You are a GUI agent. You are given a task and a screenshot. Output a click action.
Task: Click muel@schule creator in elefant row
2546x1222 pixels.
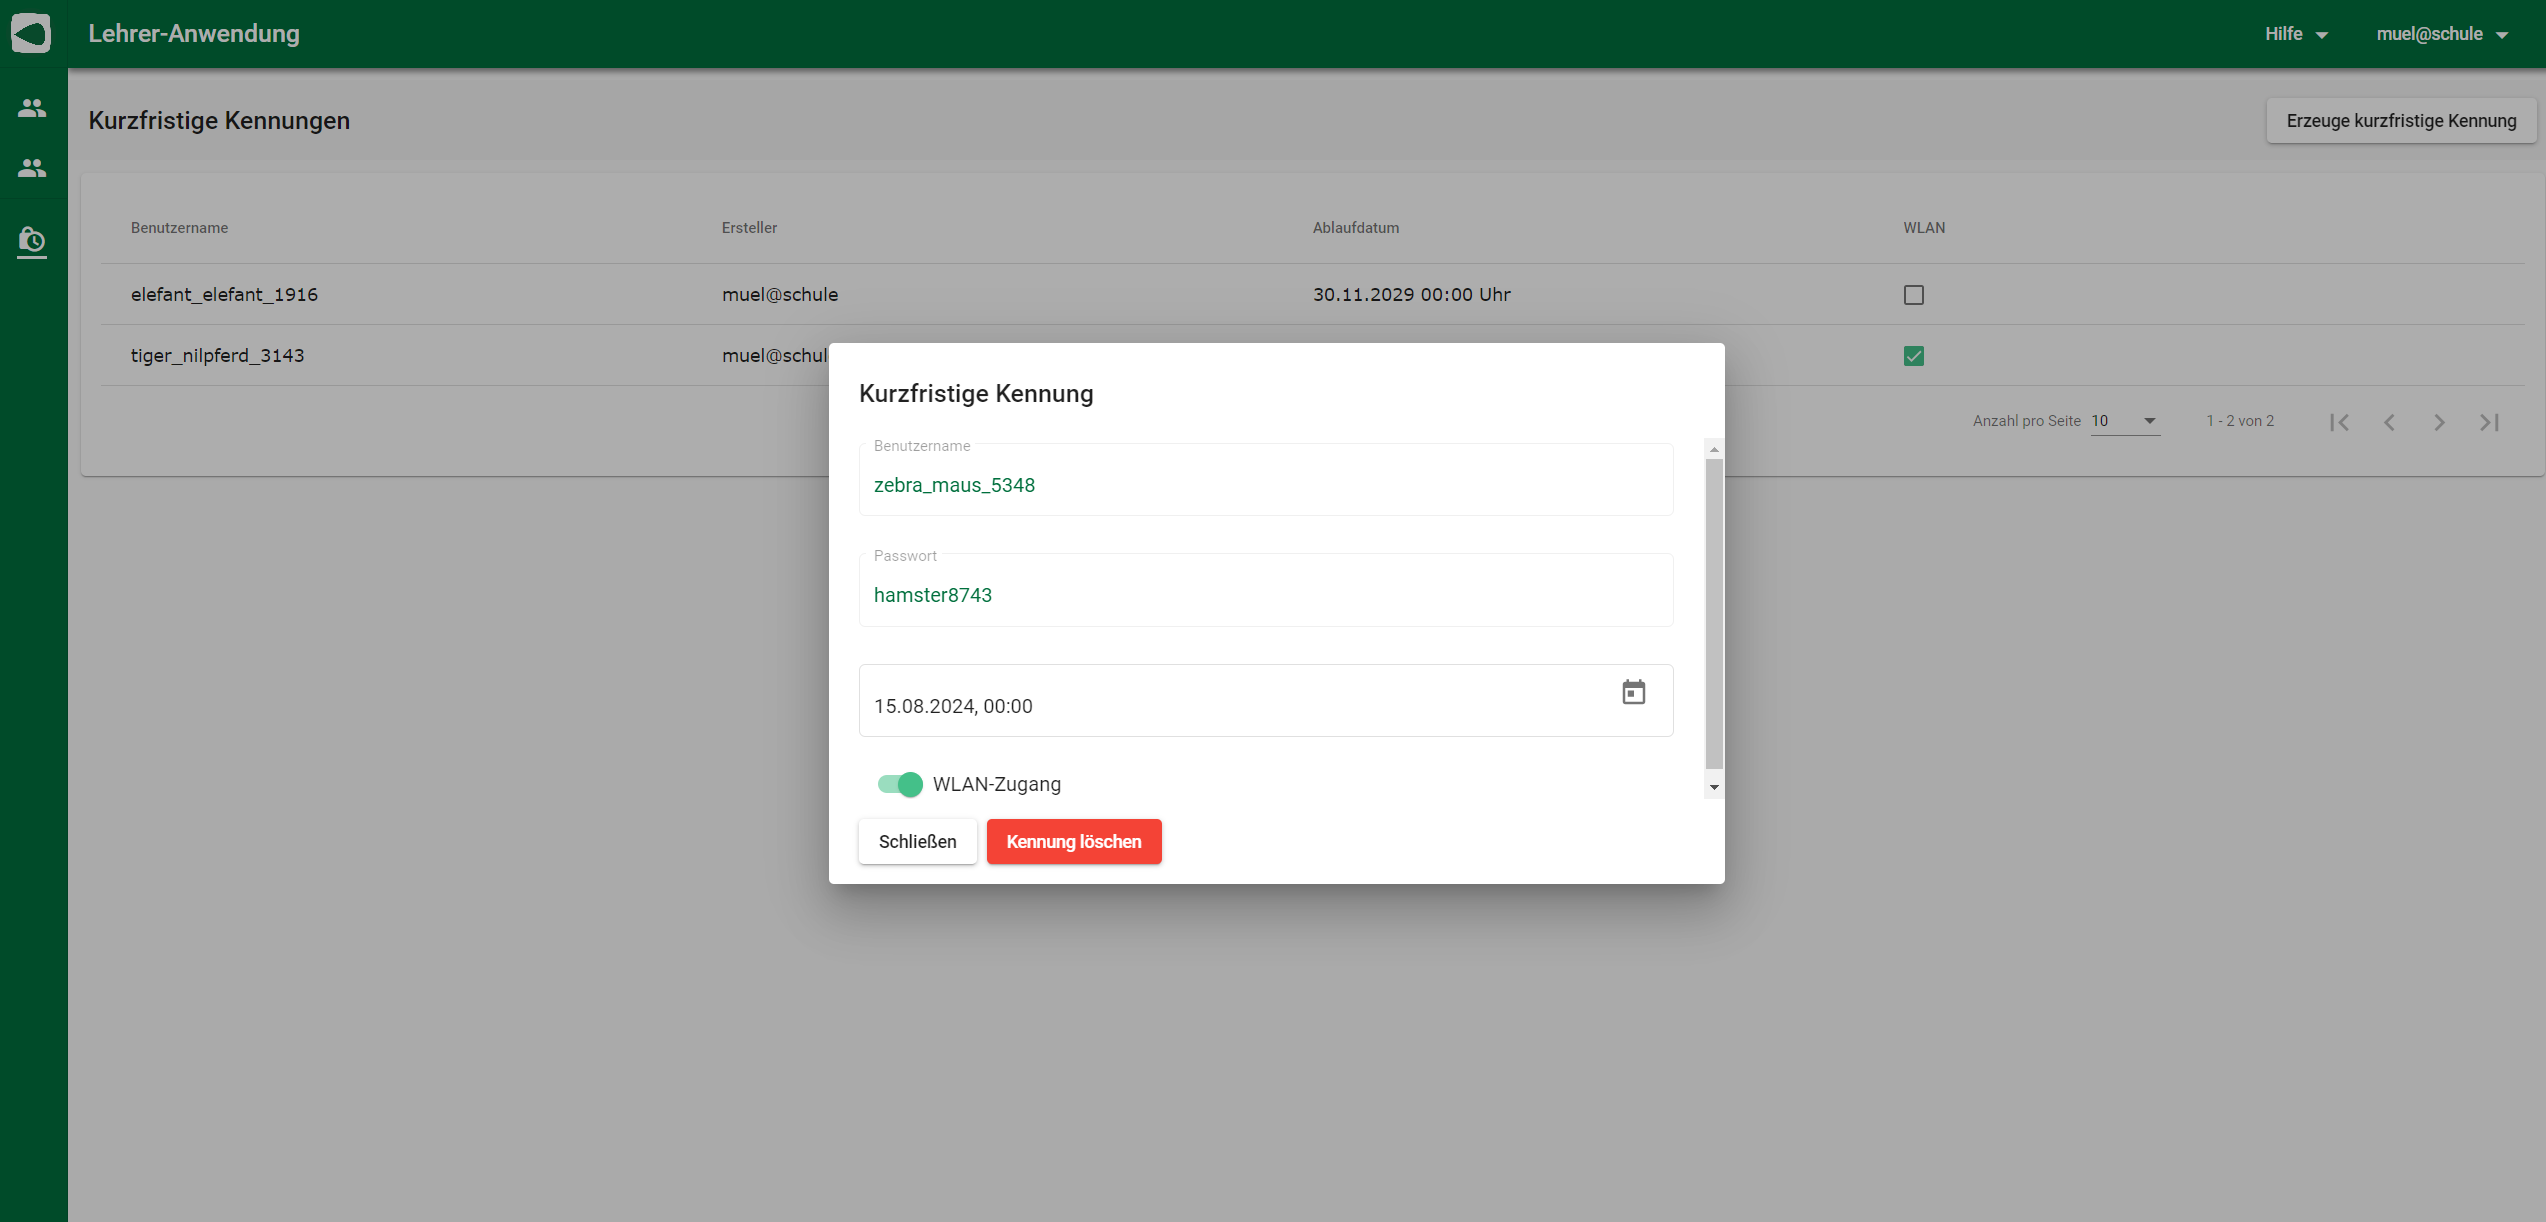(780, 295)
